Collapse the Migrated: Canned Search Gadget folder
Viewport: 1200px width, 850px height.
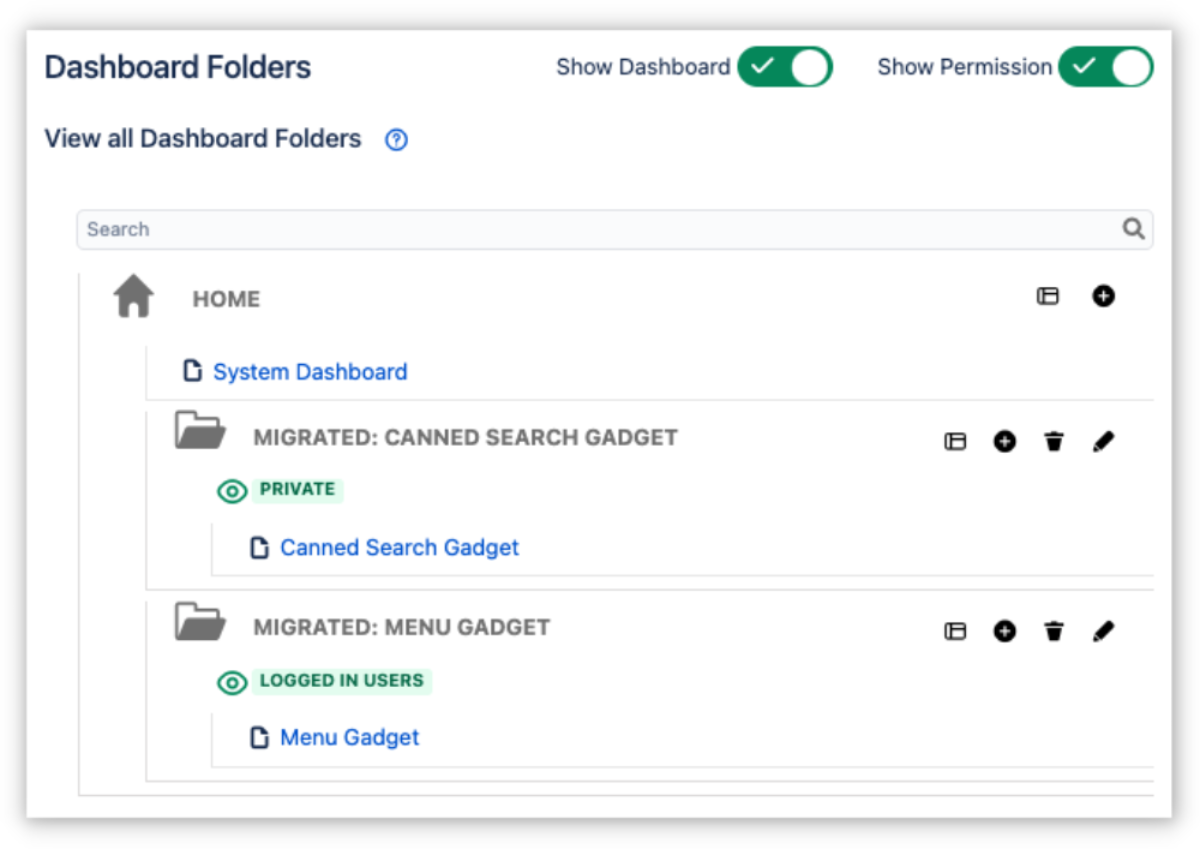(x=200, y=431)
